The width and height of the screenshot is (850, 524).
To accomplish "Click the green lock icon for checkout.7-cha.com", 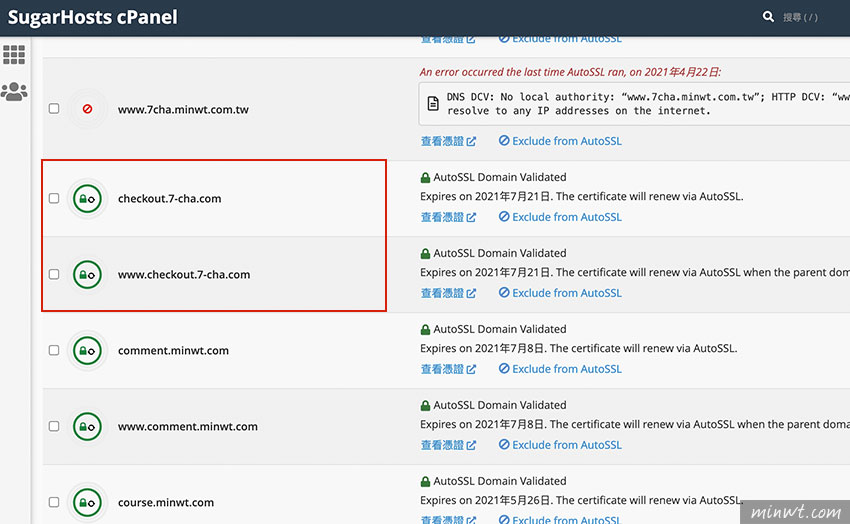I will [x=87, y=198].
